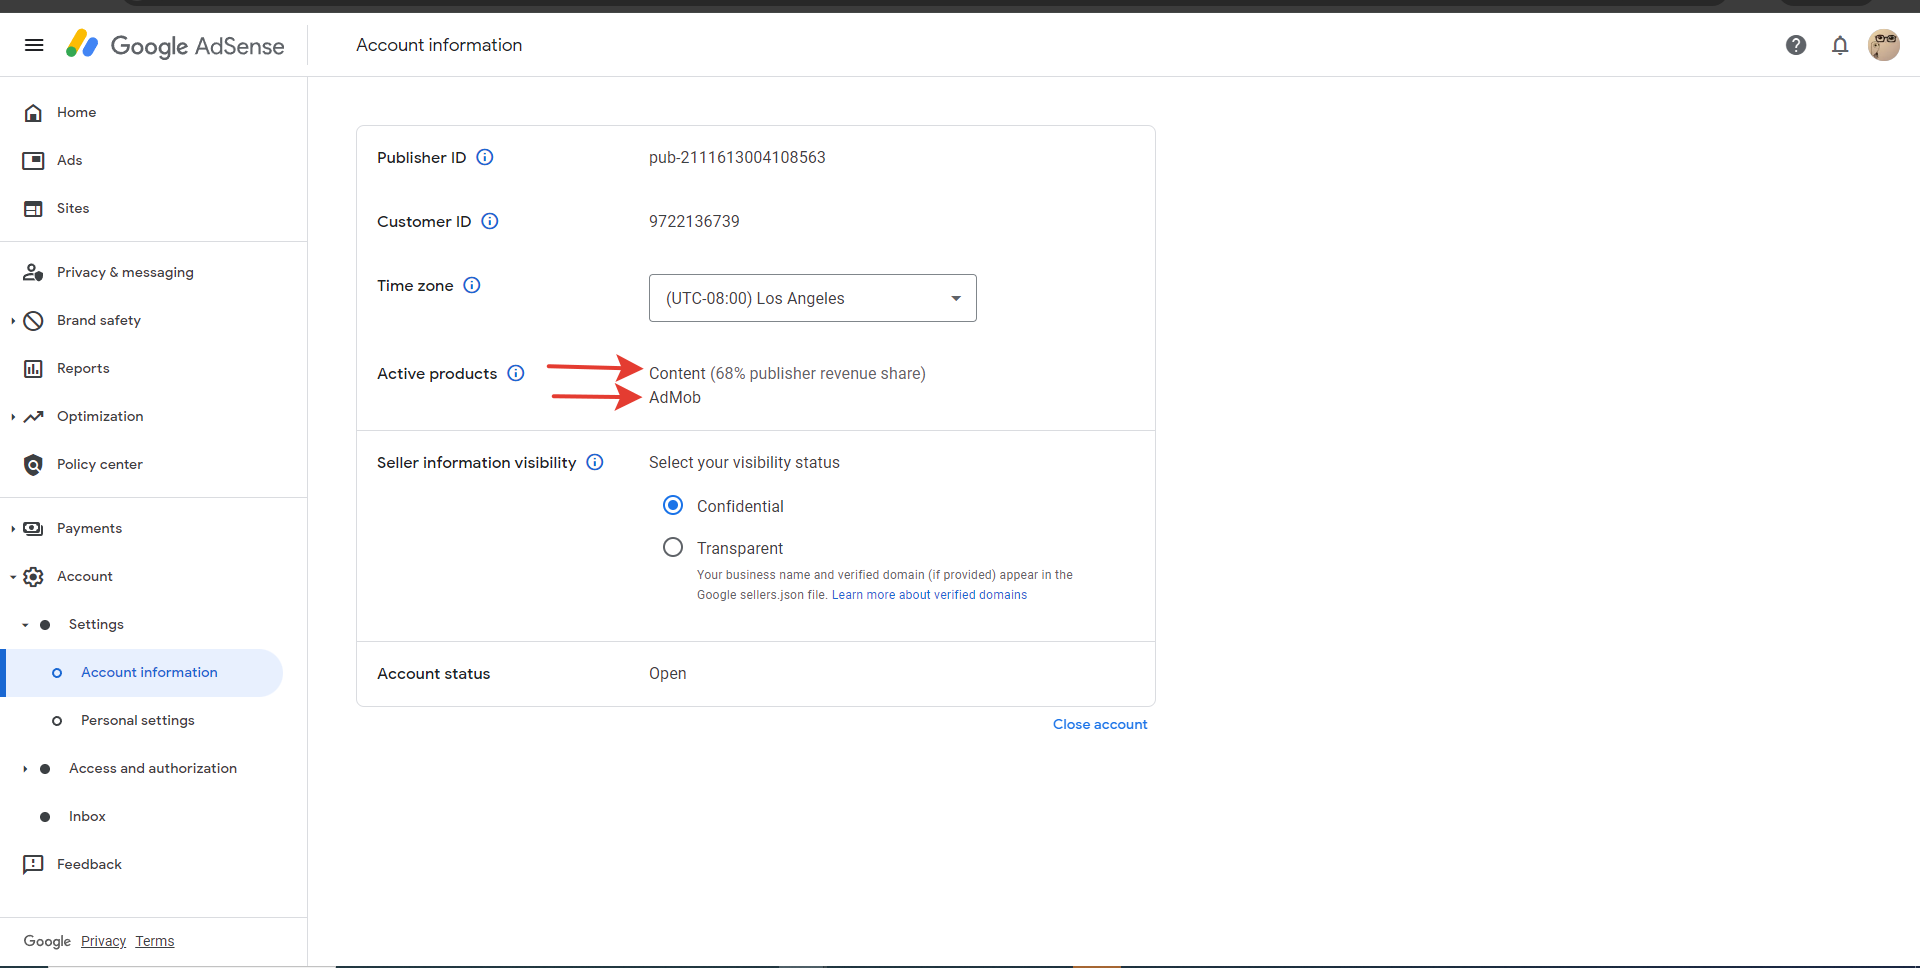Click the Account information page title
The image size is (1920, 968).
click(439, 45)
